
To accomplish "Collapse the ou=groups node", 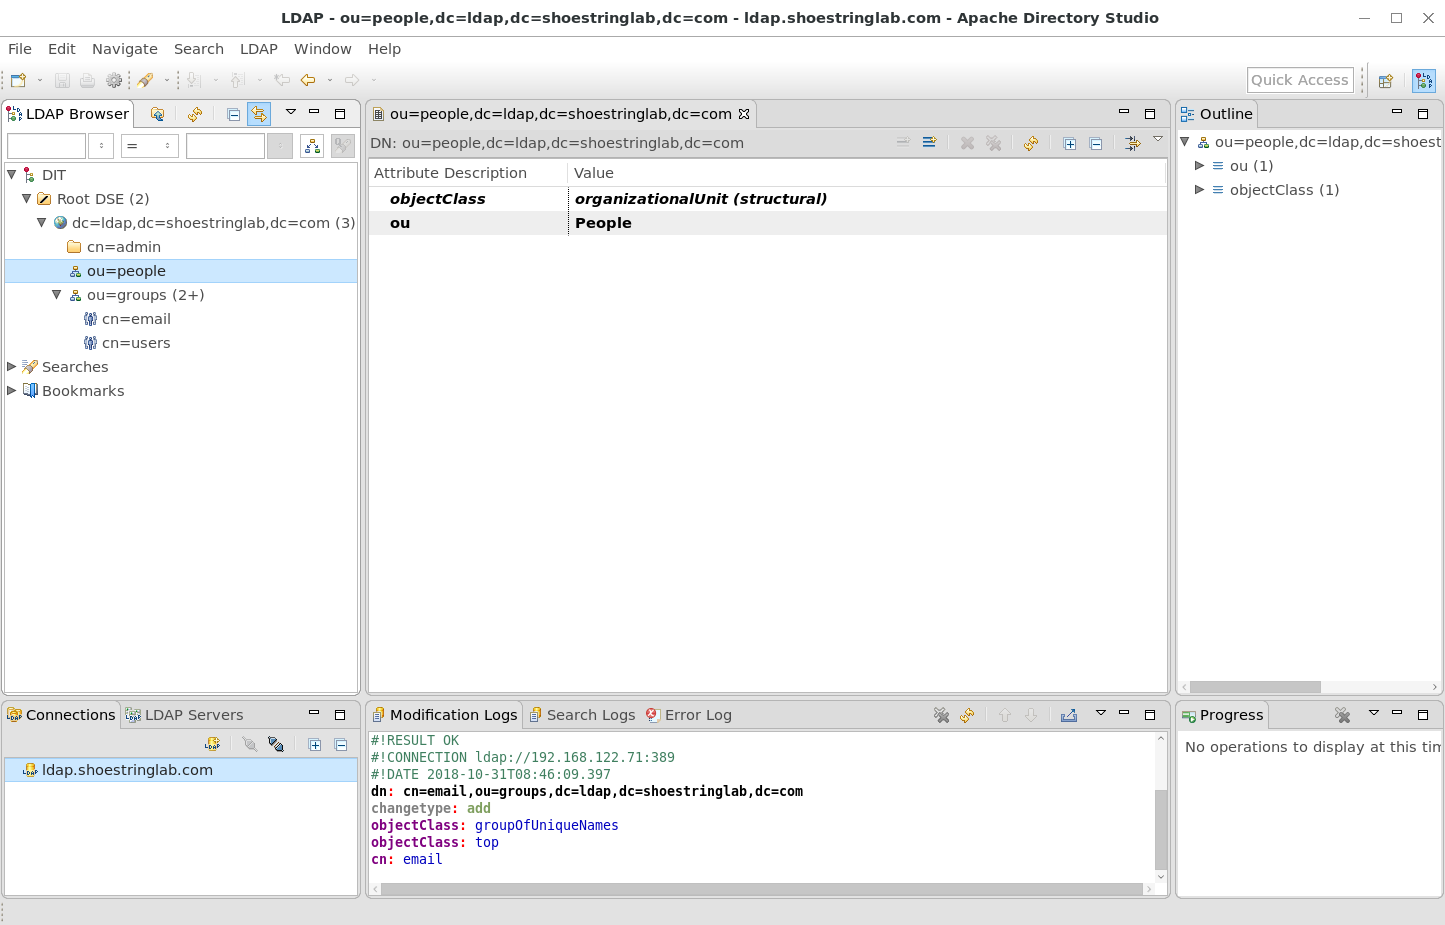I will [x=57, y=294].
